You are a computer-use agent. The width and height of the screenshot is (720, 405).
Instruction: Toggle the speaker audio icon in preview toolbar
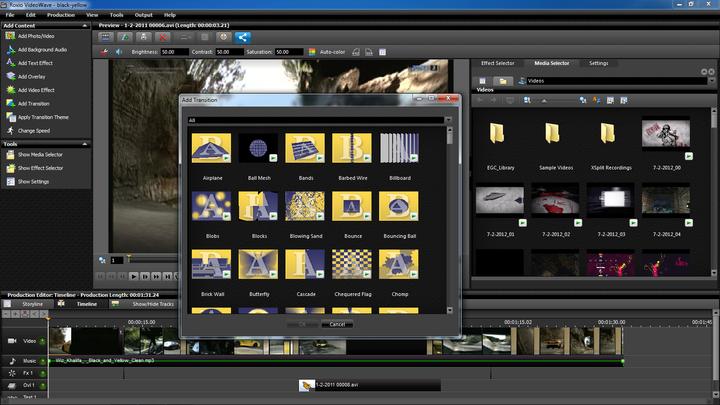coord(119,52)
